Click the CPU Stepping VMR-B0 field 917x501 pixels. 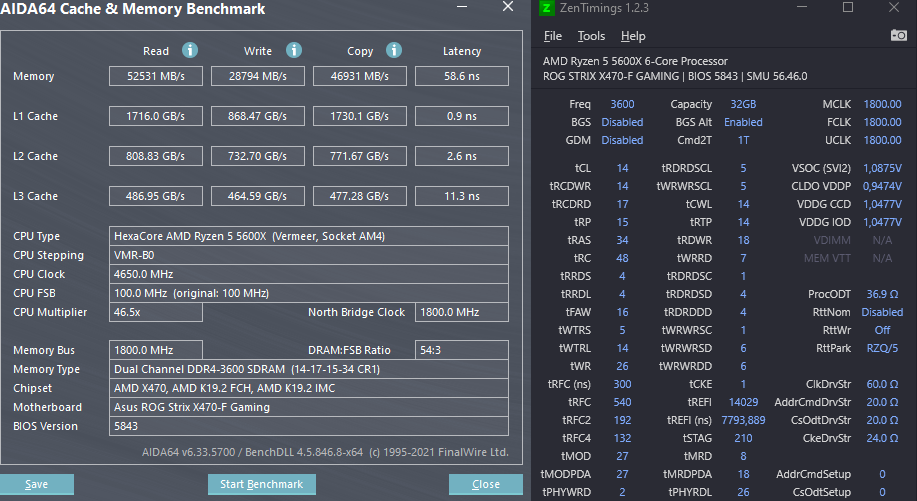pos(309,255)
